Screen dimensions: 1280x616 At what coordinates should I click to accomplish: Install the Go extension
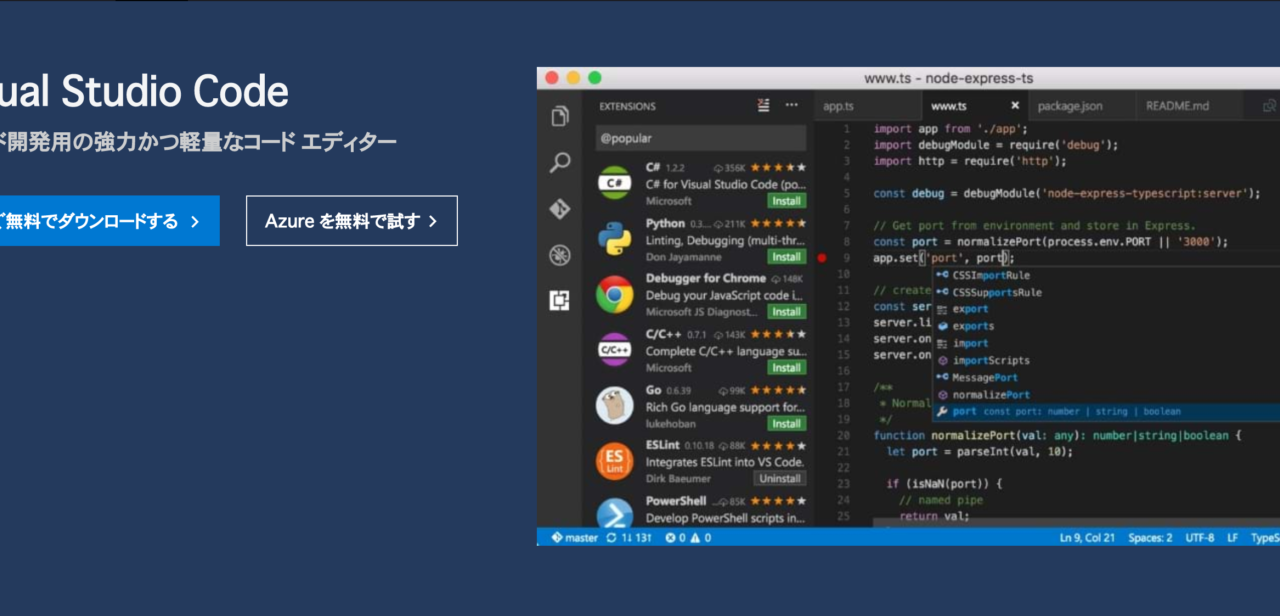tap(786, 423)
